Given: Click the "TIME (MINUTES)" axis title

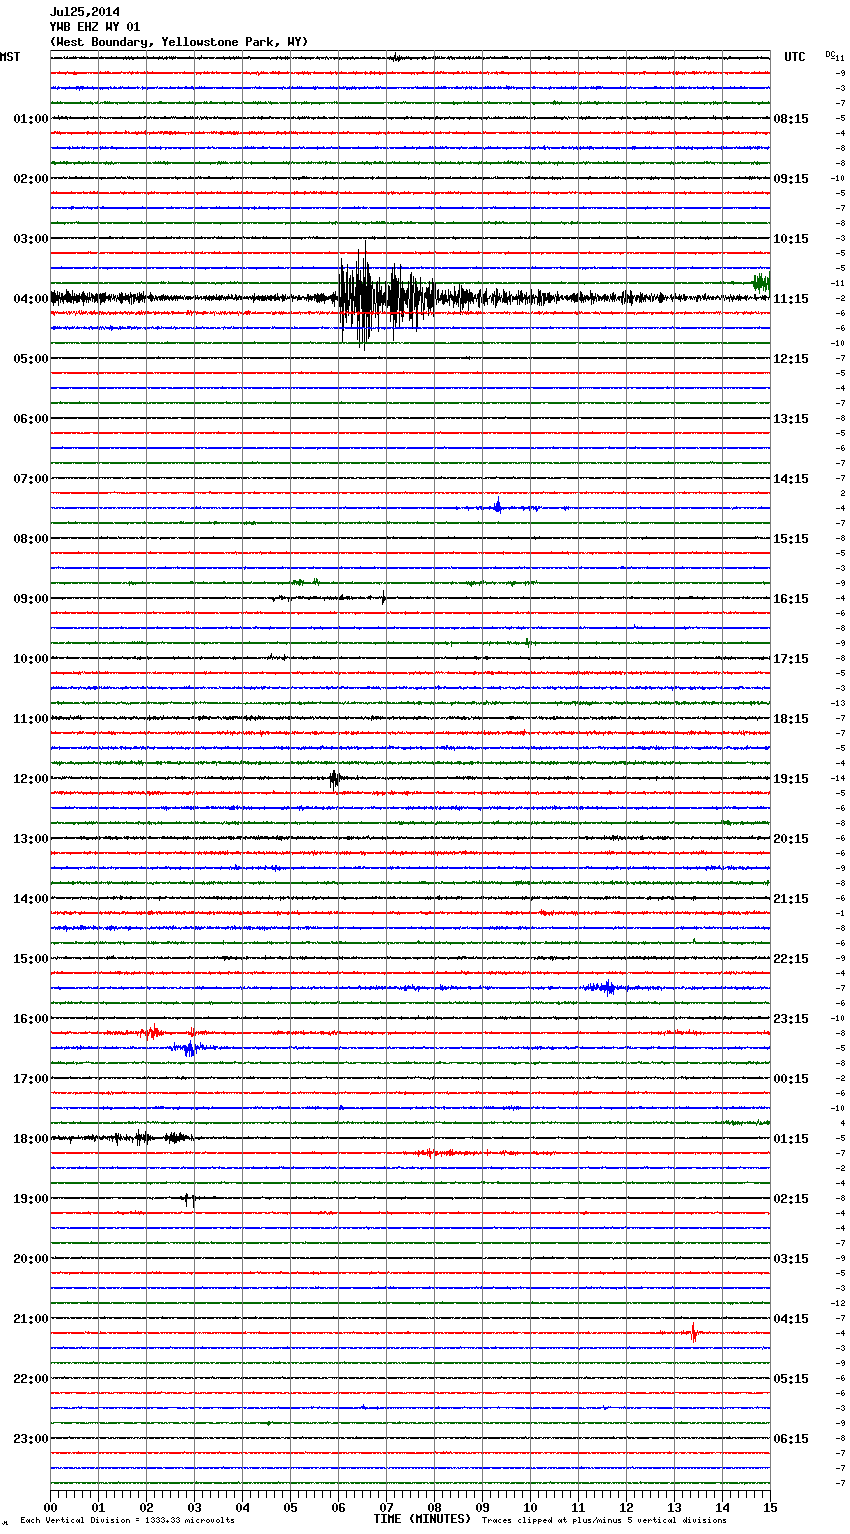Looking at the screenshot, I should point(422,1519).
